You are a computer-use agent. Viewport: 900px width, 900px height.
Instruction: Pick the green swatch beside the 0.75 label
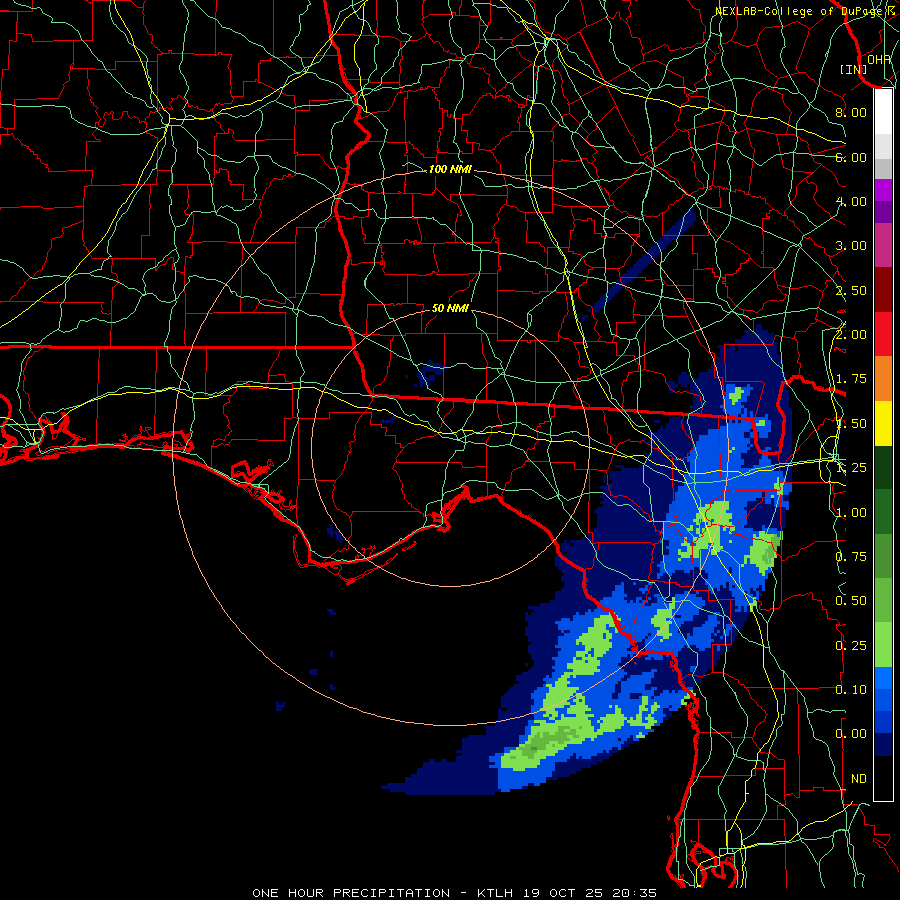[883, 556]
